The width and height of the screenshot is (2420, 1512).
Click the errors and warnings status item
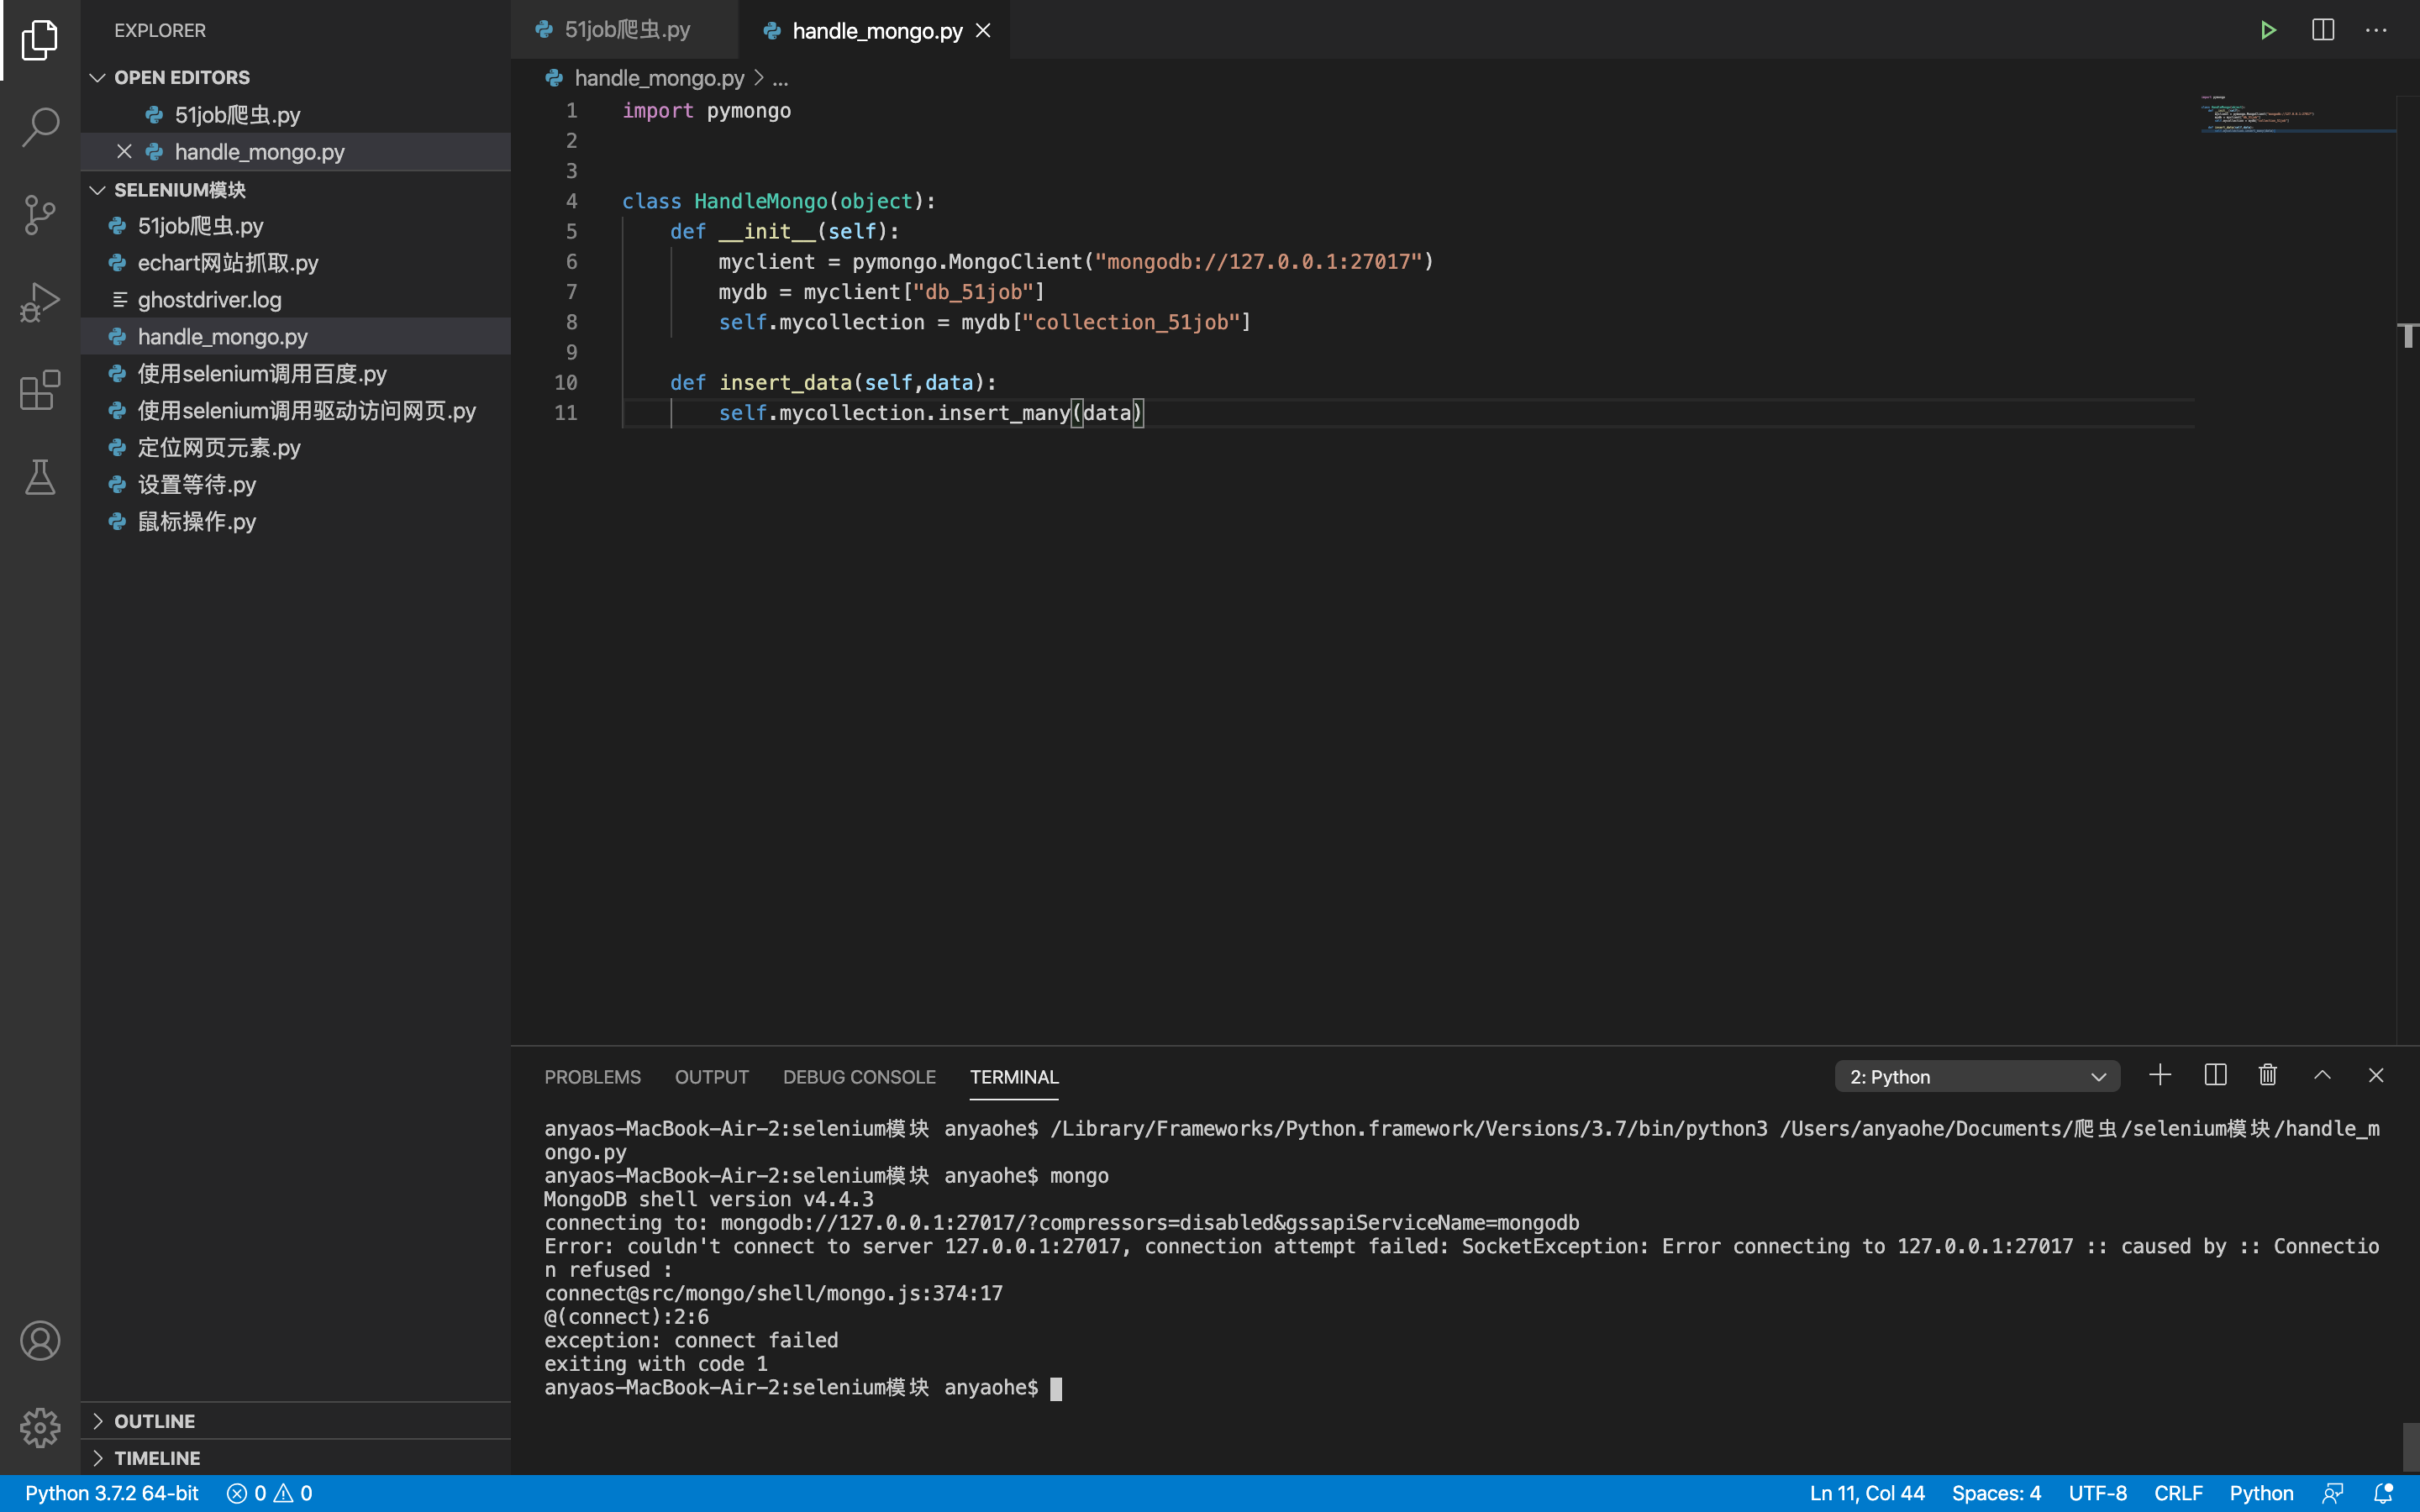pyautogui.click(x=270, y=1493)
